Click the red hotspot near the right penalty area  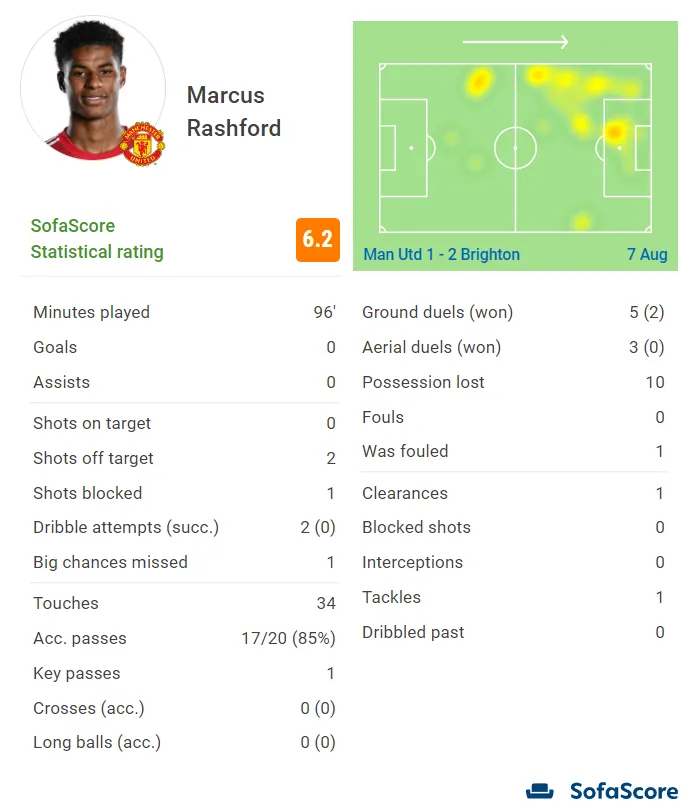click(x=615, y=131)
